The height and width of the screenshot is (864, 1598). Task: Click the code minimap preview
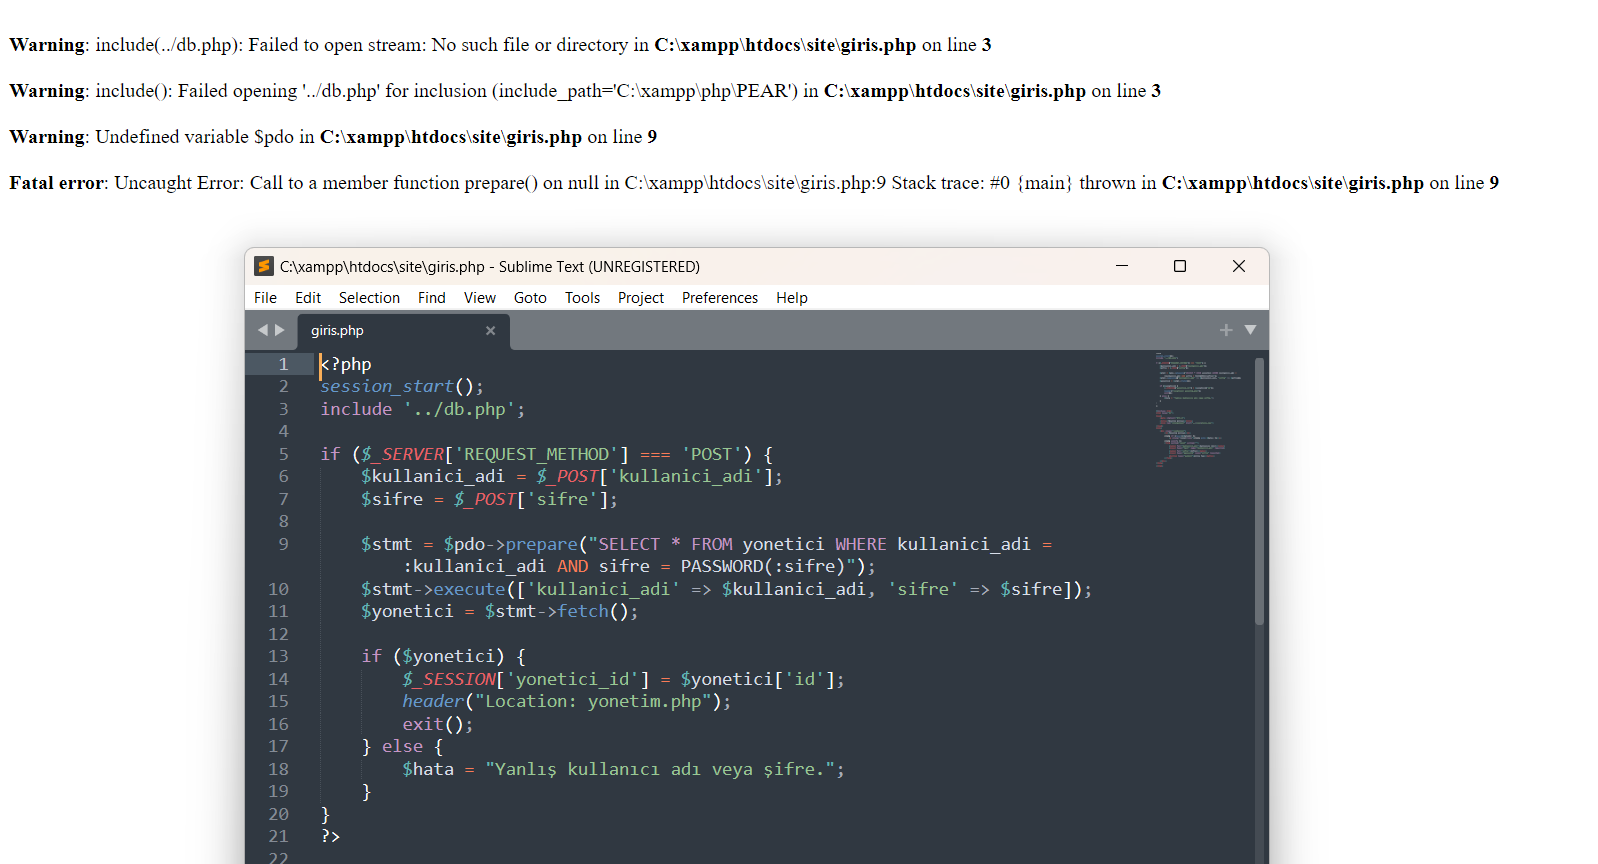[1198, 410]
